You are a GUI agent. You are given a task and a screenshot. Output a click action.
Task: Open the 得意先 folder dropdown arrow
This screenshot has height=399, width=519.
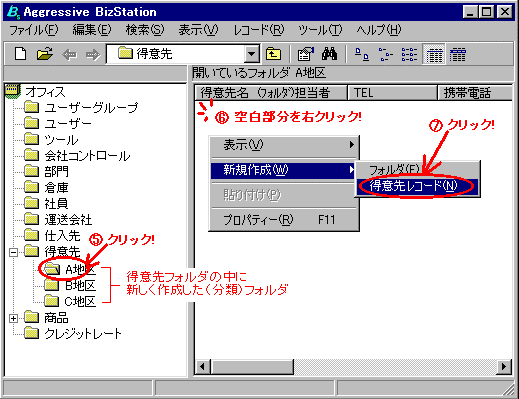[x=252, y=54]
